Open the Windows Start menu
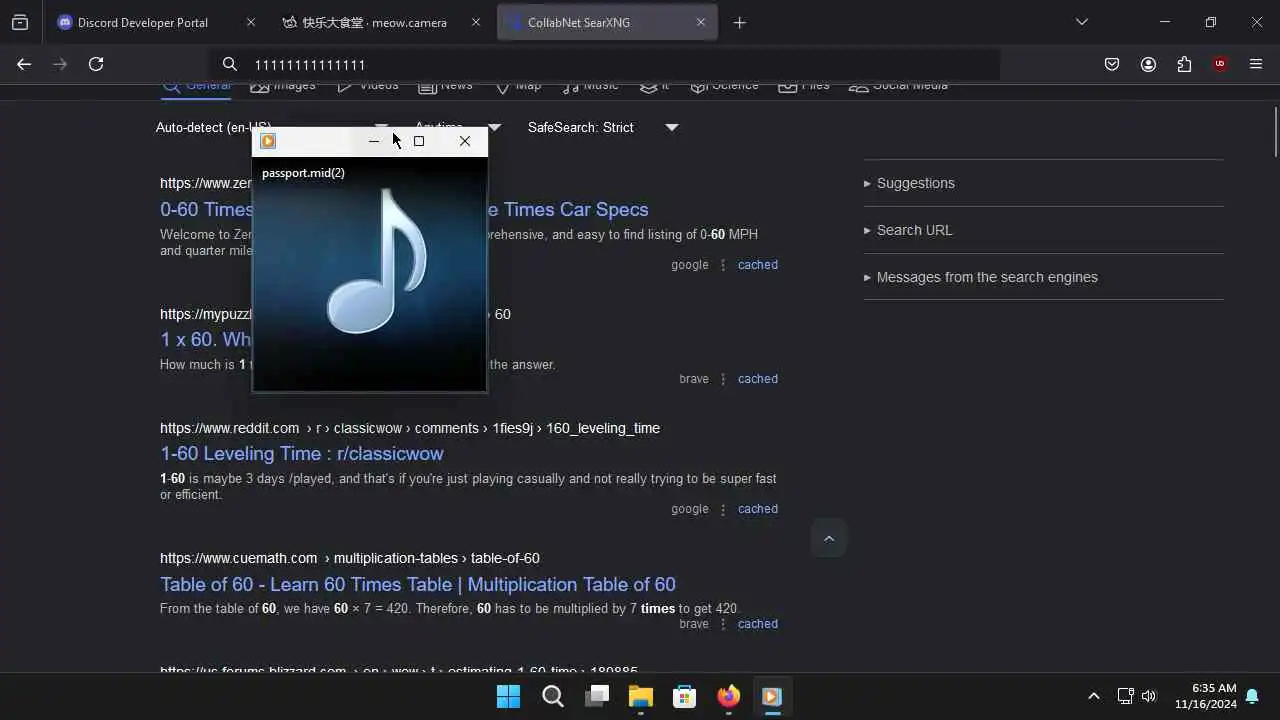The width and height of the screenshot is (1280, 720). click(509, 696)
